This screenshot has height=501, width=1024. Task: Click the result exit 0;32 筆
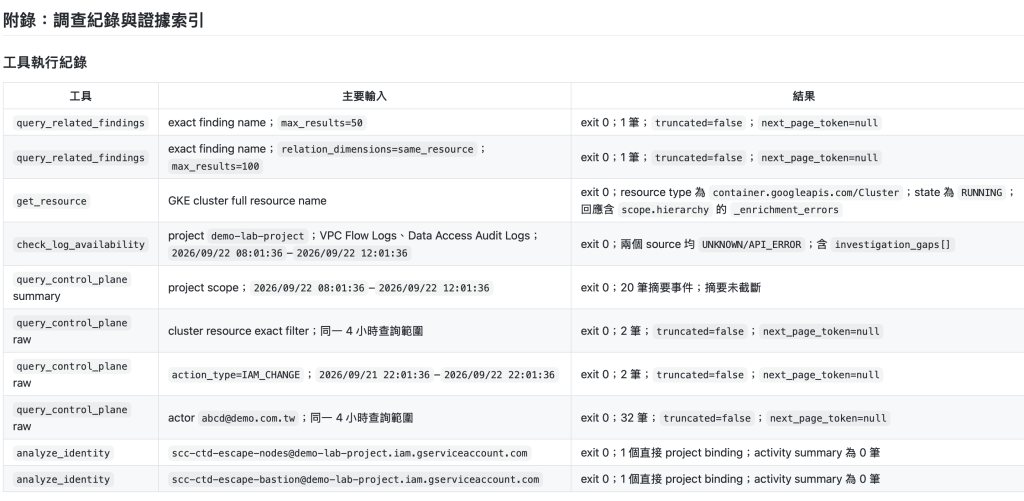(x=617, y=418)
